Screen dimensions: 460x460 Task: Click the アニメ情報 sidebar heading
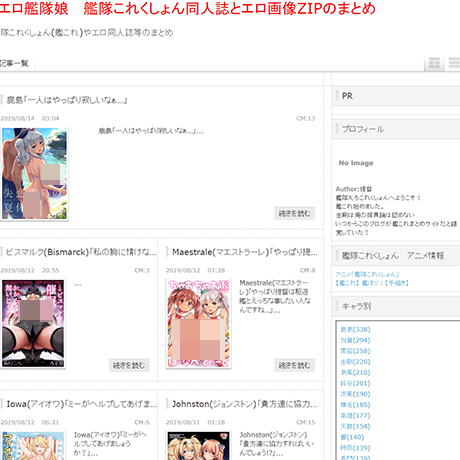point(393,256)
